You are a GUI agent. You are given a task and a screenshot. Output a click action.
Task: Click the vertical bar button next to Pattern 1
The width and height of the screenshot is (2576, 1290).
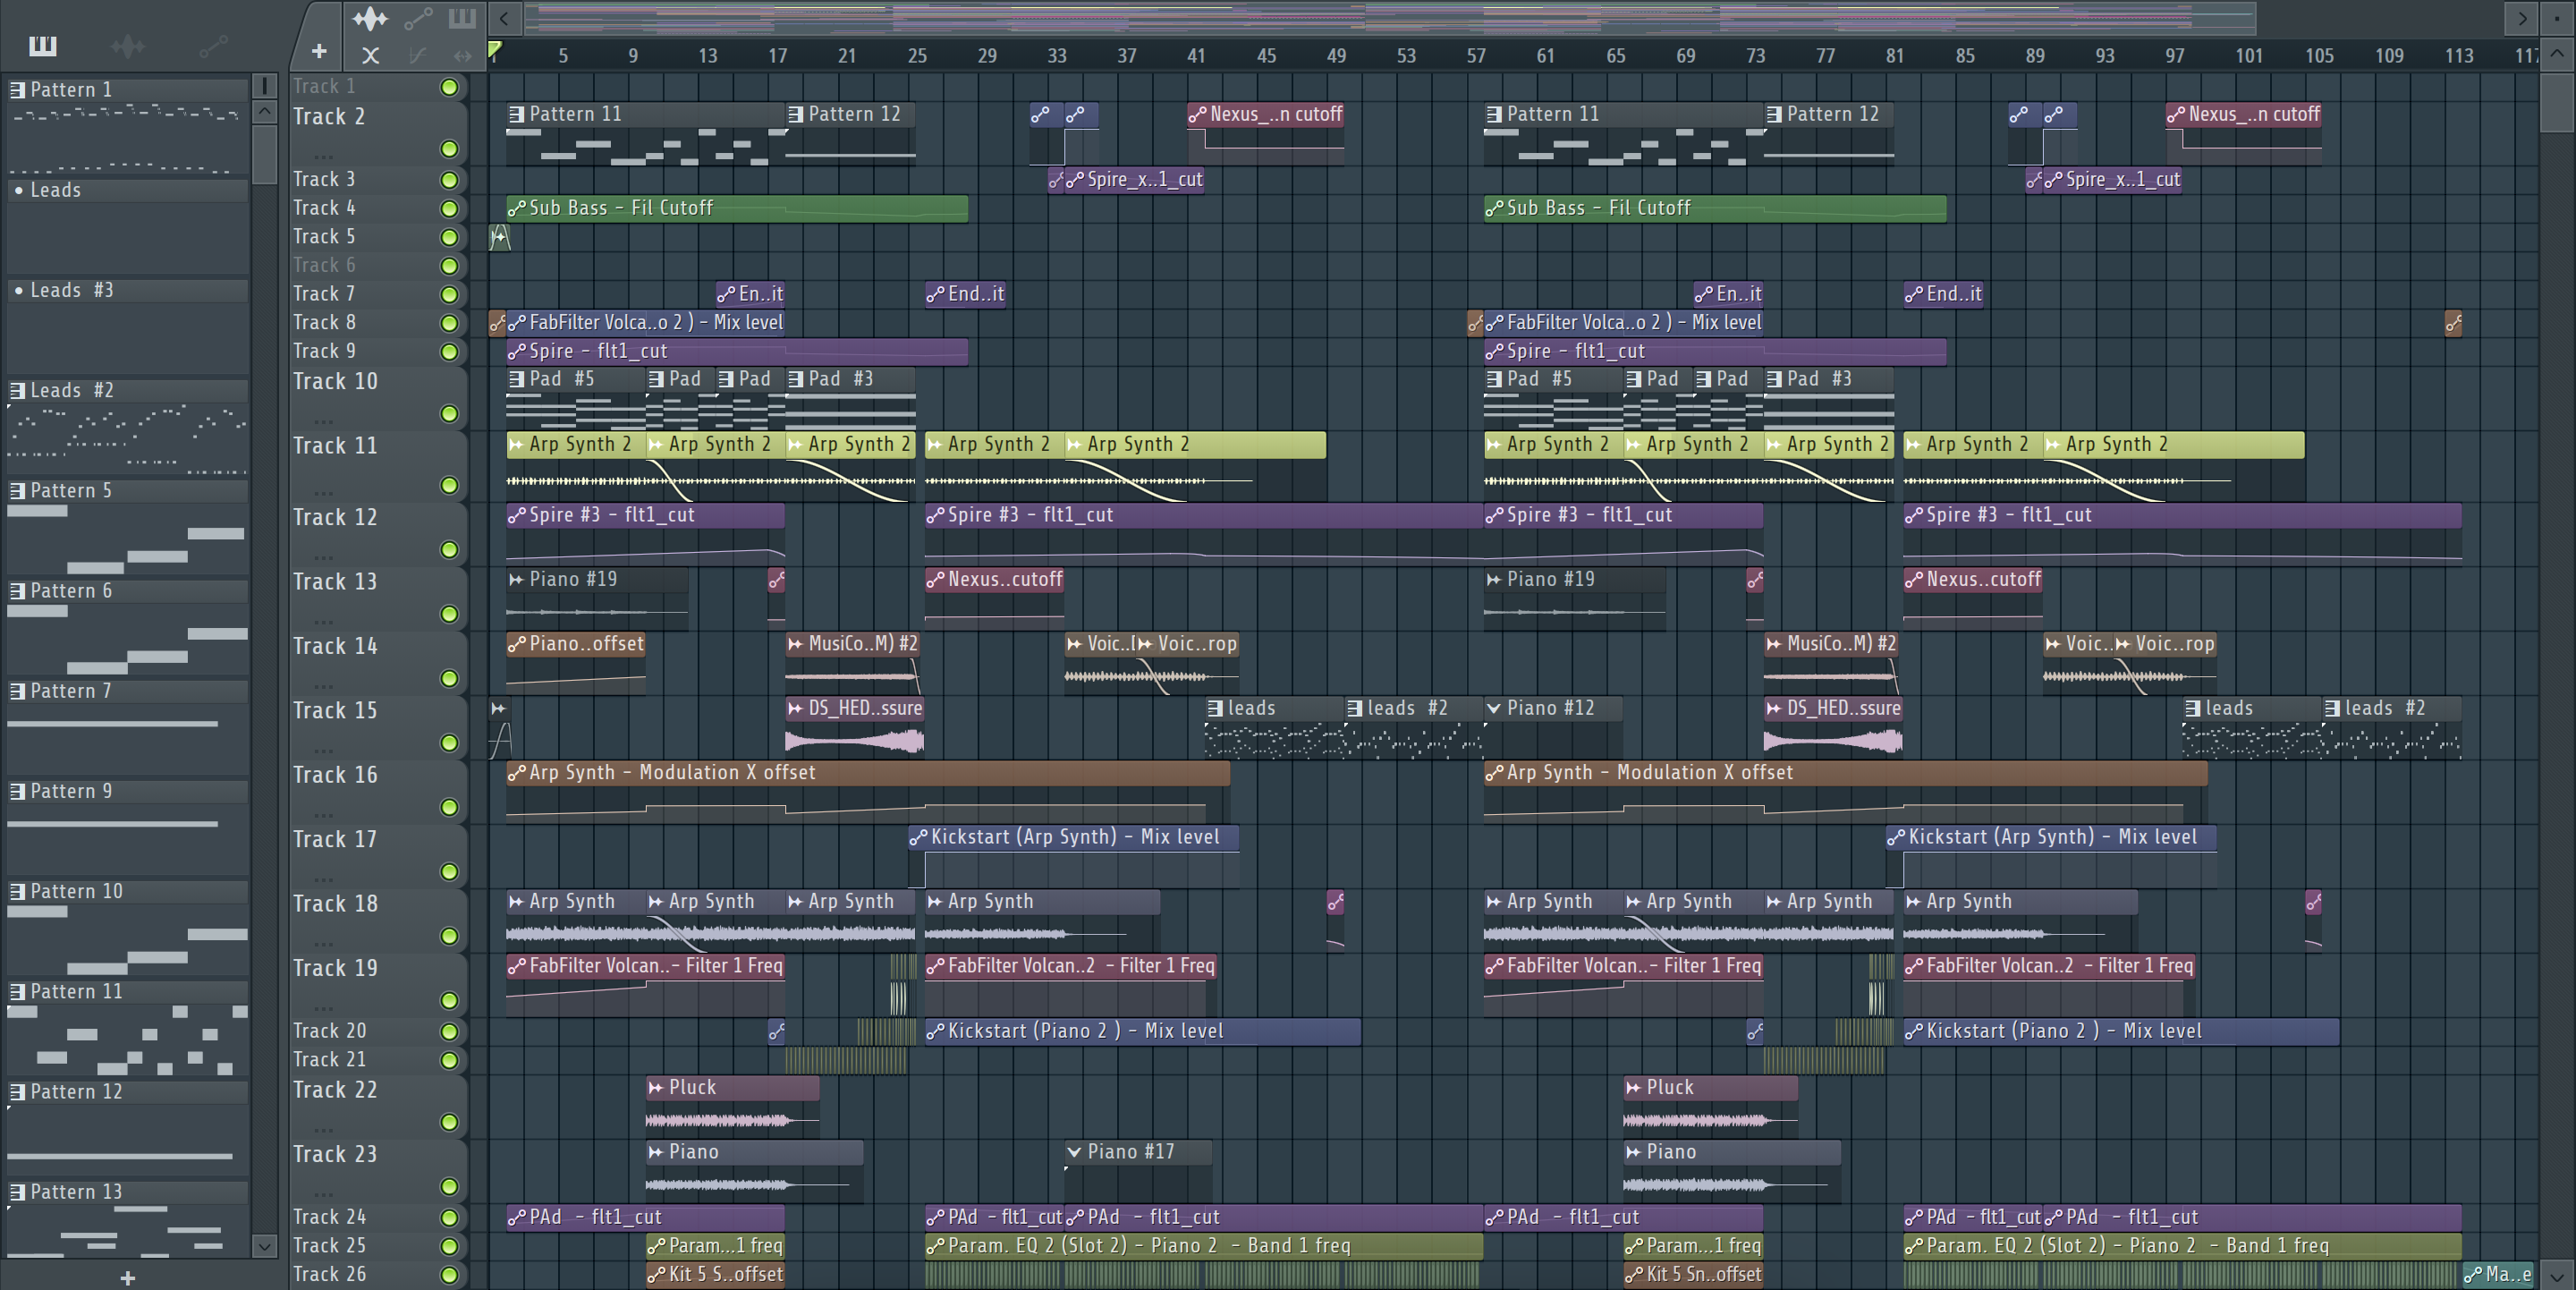click(x=264, y=85)
